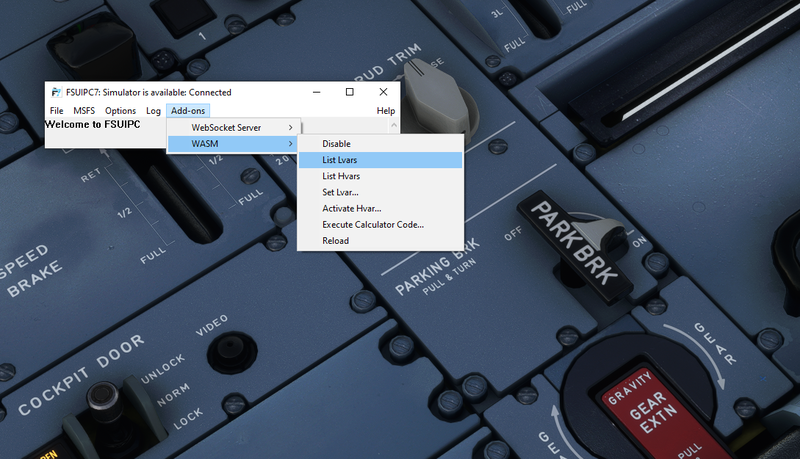
Task: Select List Hvars
Action: [381, 176]
